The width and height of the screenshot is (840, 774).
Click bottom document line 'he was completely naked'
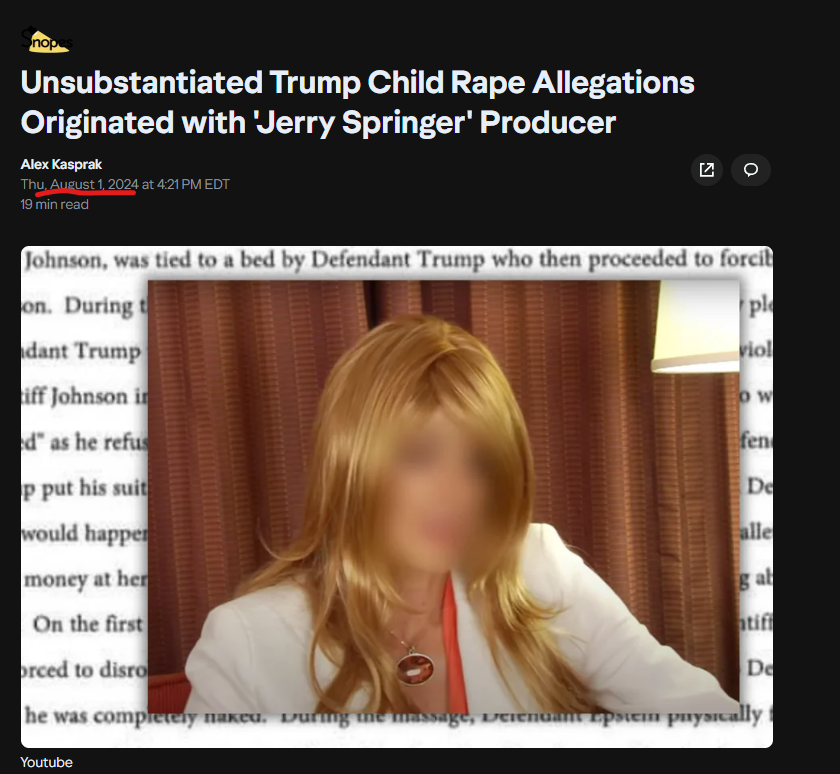tap(145, 717)
